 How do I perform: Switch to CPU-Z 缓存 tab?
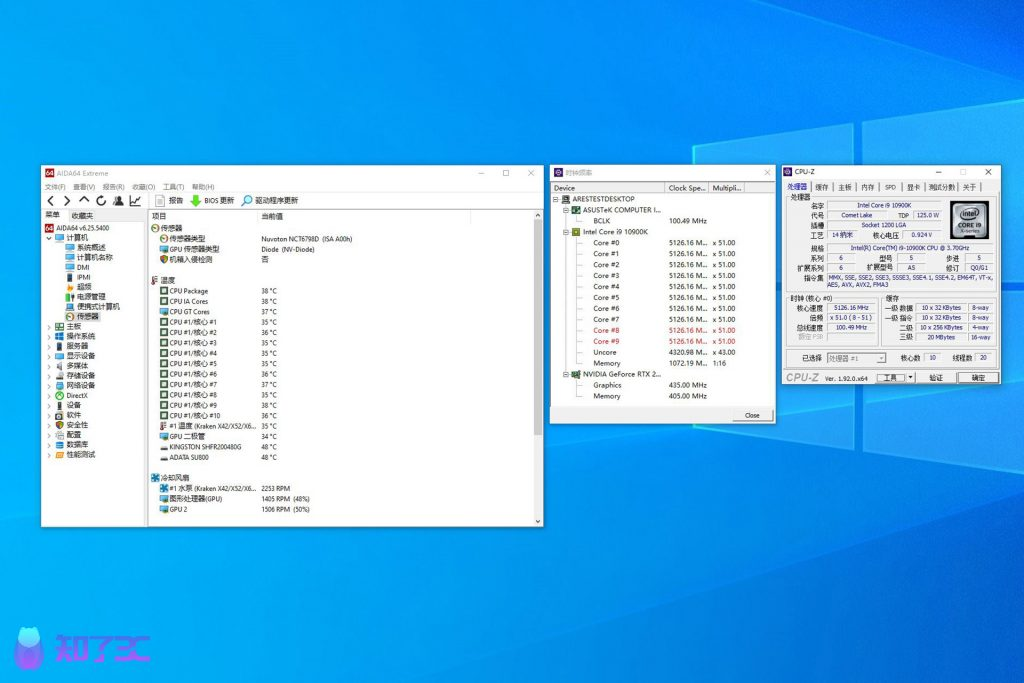coord(822,187)
